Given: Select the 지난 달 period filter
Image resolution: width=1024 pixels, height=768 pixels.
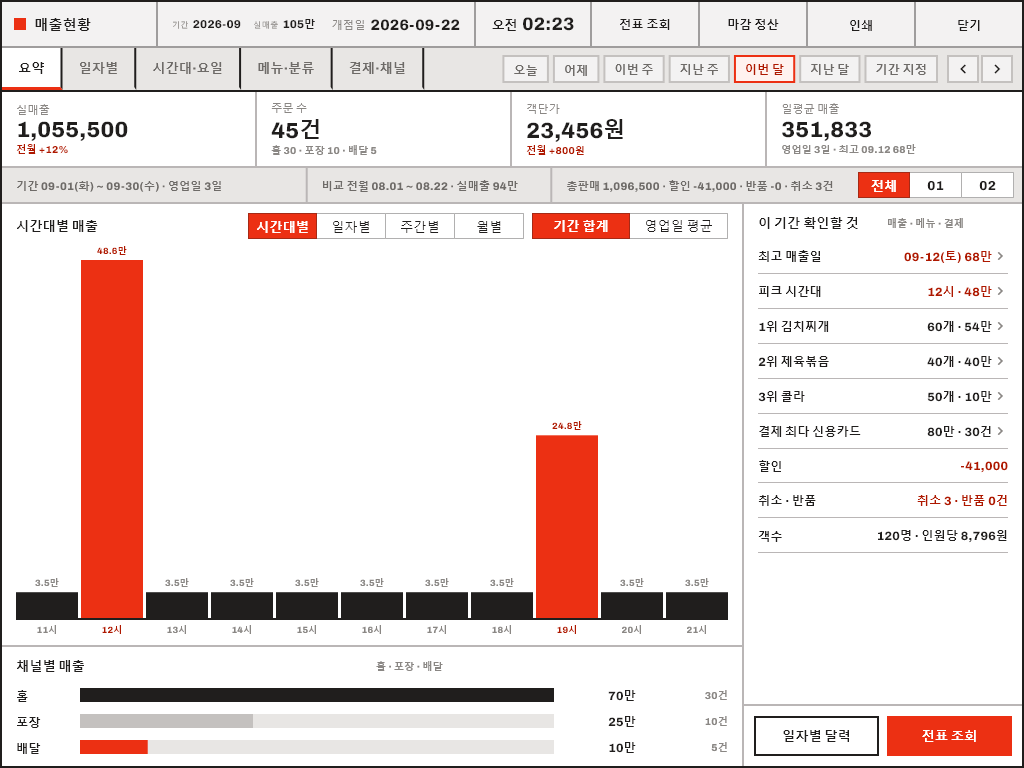Looking at the screenshot, I should (x=829, y=69).
